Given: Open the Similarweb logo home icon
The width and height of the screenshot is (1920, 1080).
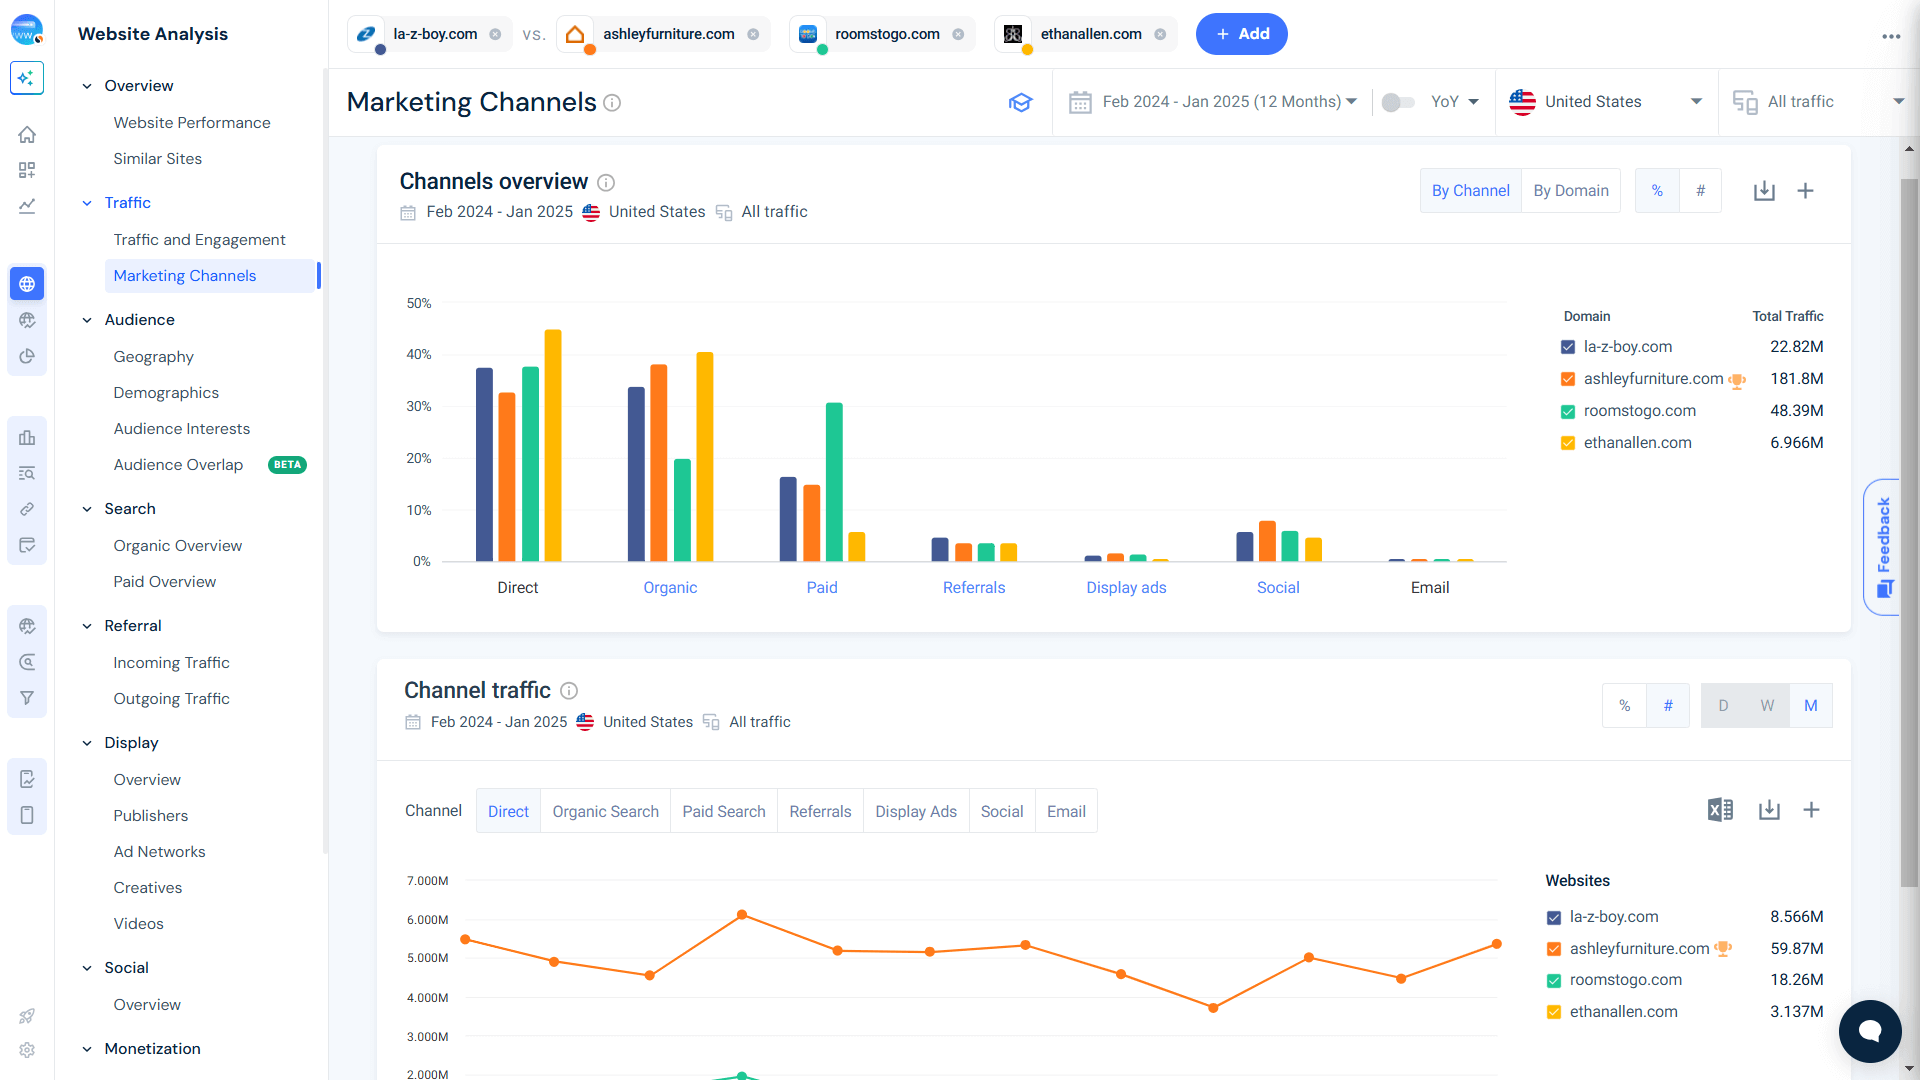Looking at the screenshot, I should [x=27, y=30].
